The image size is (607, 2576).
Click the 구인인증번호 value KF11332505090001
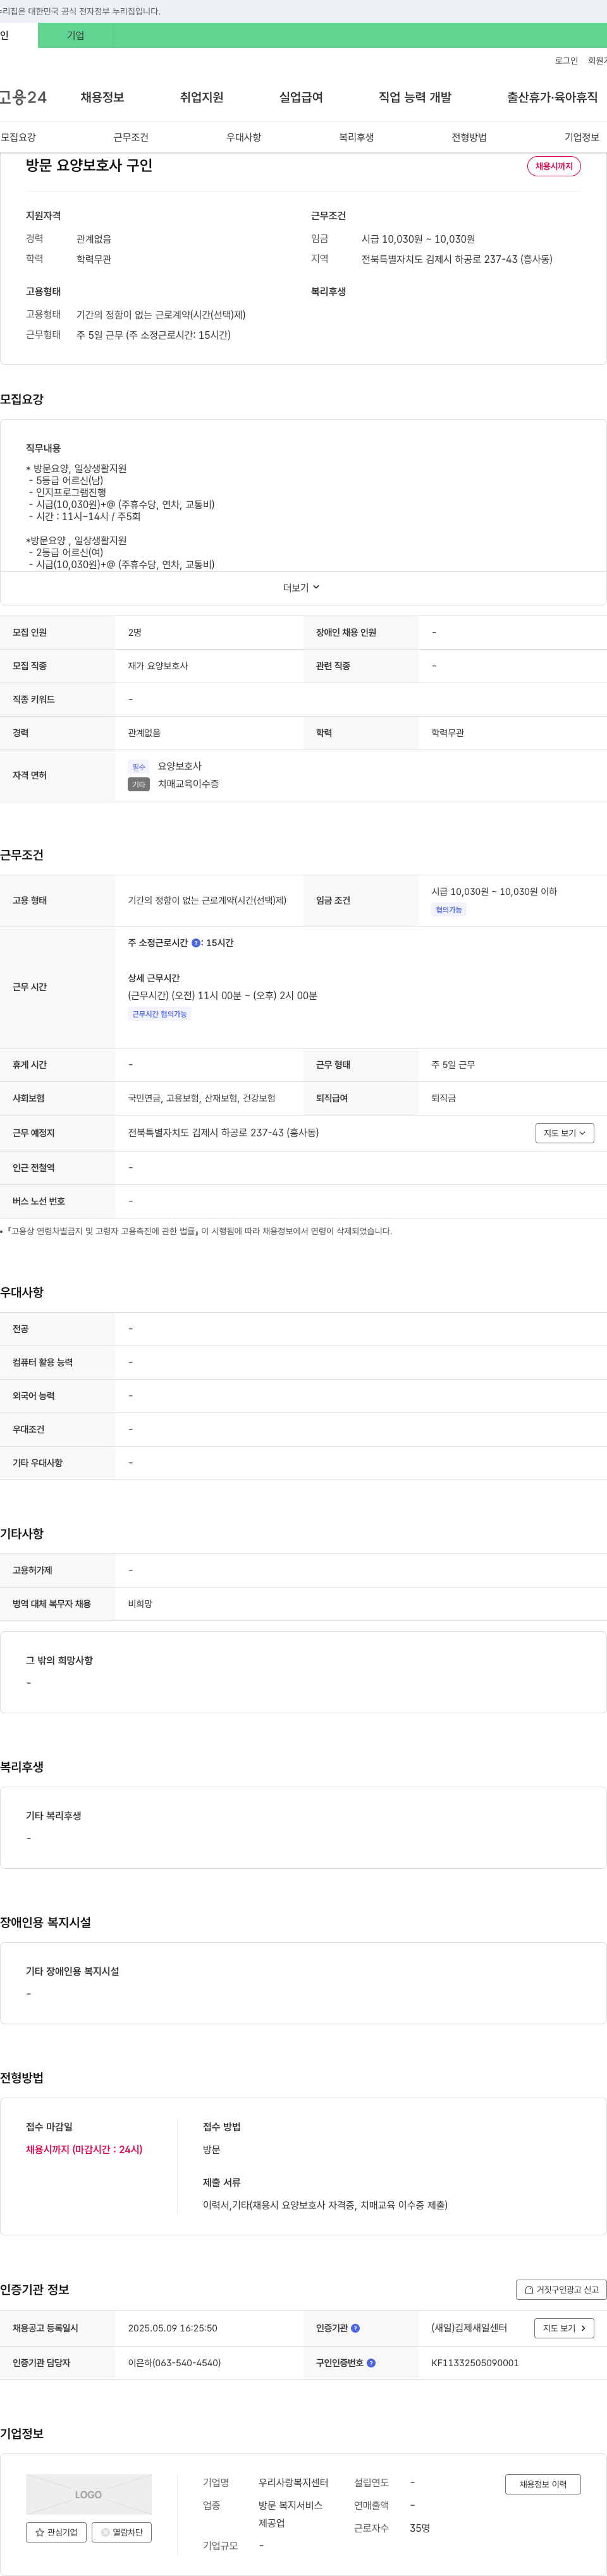475,2363
